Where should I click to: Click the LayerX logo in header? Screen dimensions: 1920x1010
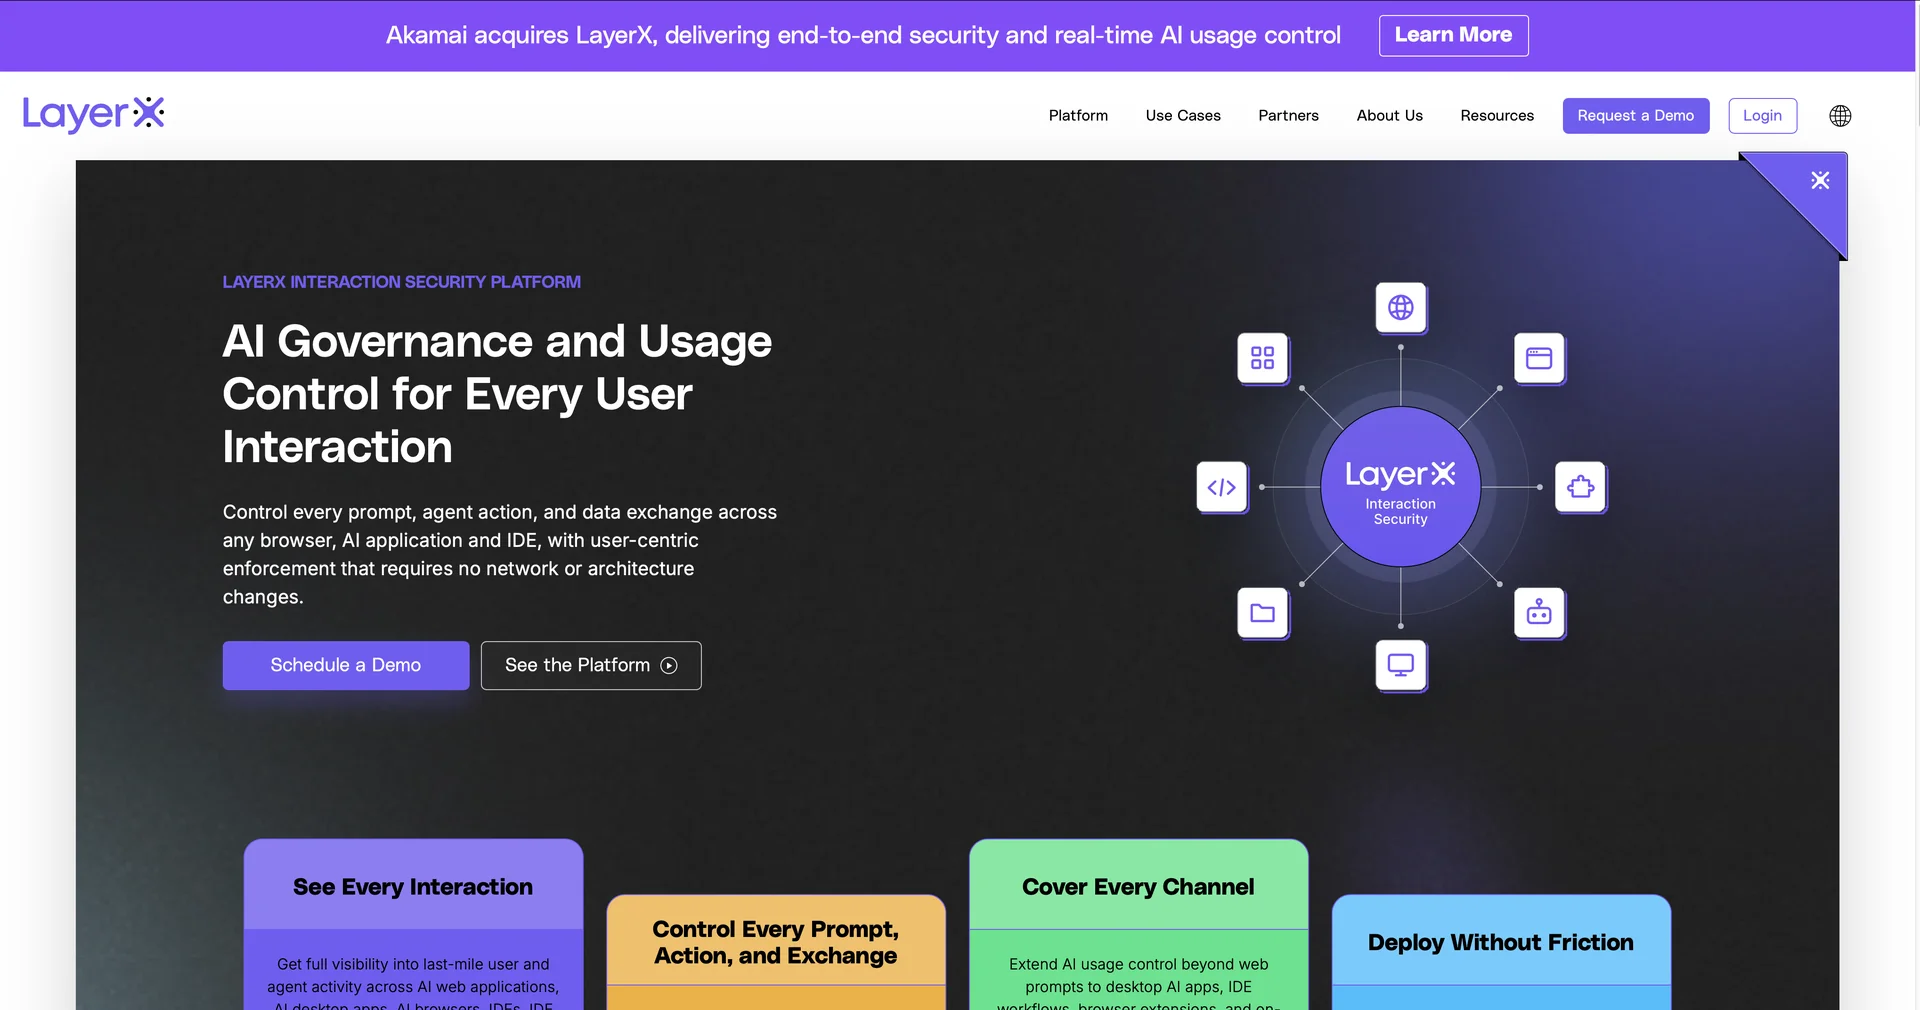93,114
